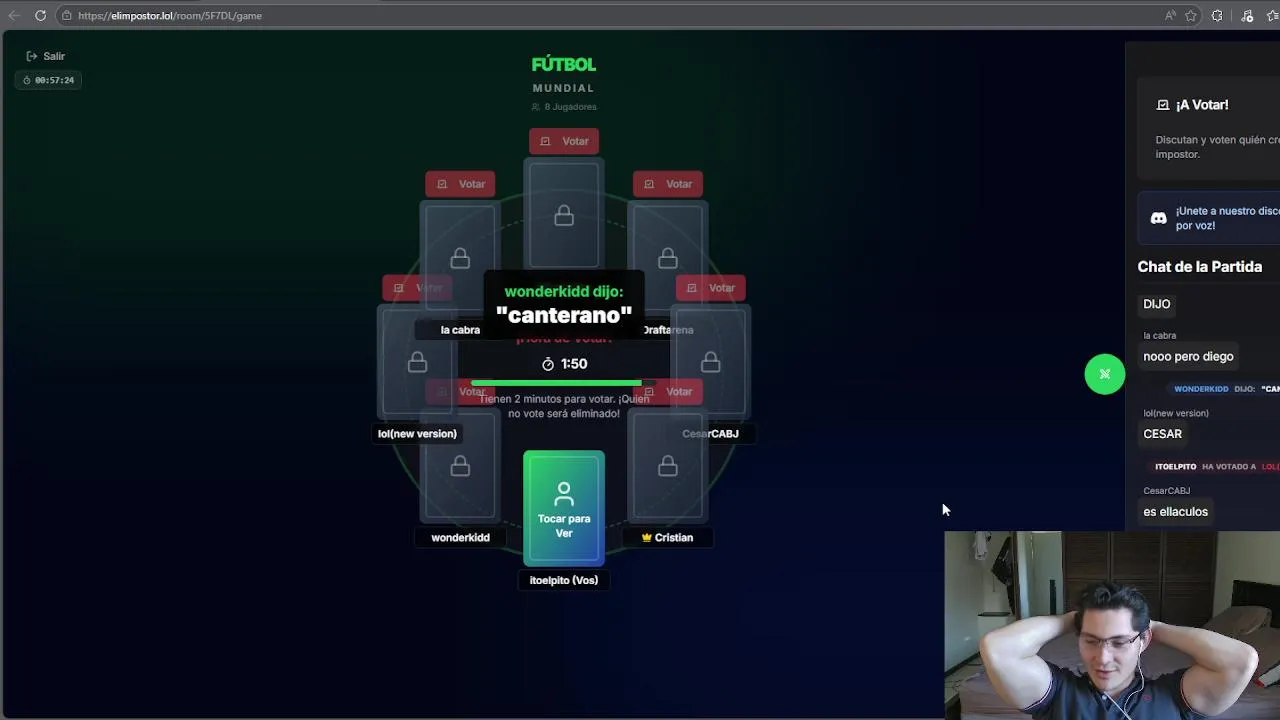
Task: Vote for lol(new version) with Votar
Action: [x=417, y=288]
